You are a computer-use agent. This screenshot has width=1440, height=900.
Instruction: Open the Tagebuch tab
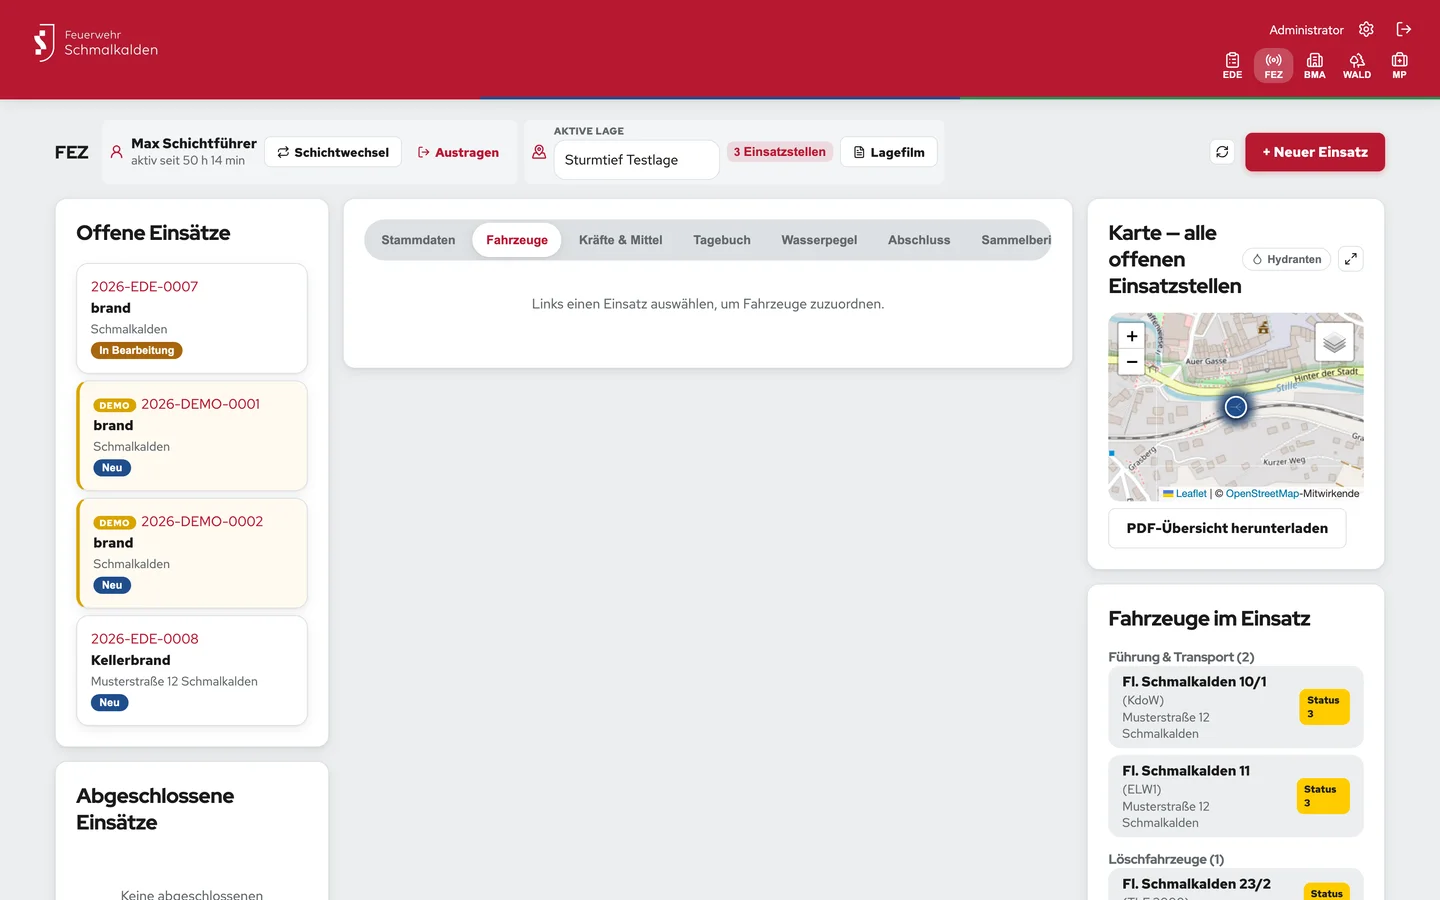tap(722, 240)
